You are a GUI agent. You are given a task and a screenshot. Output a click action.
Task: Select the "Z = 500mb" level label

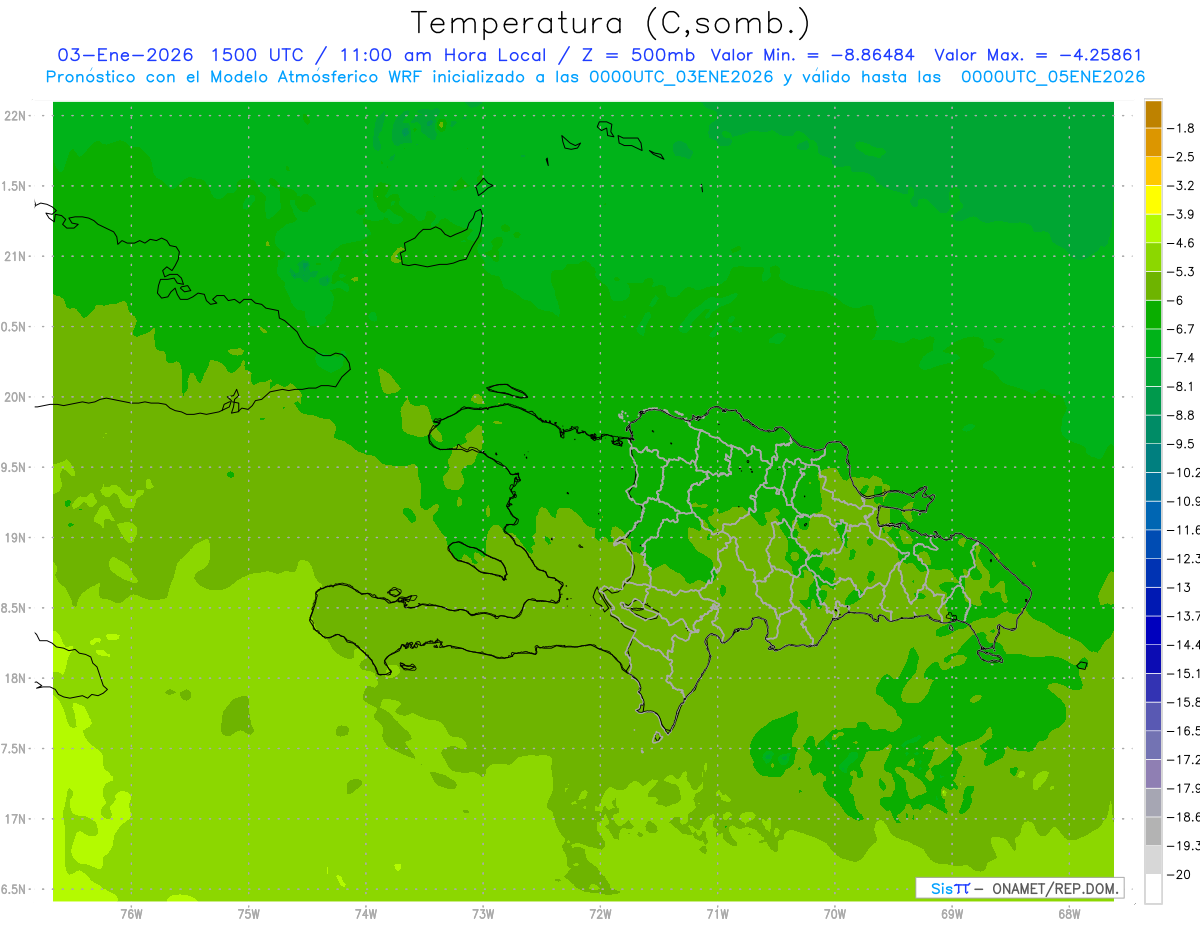[x=638, y=55]
